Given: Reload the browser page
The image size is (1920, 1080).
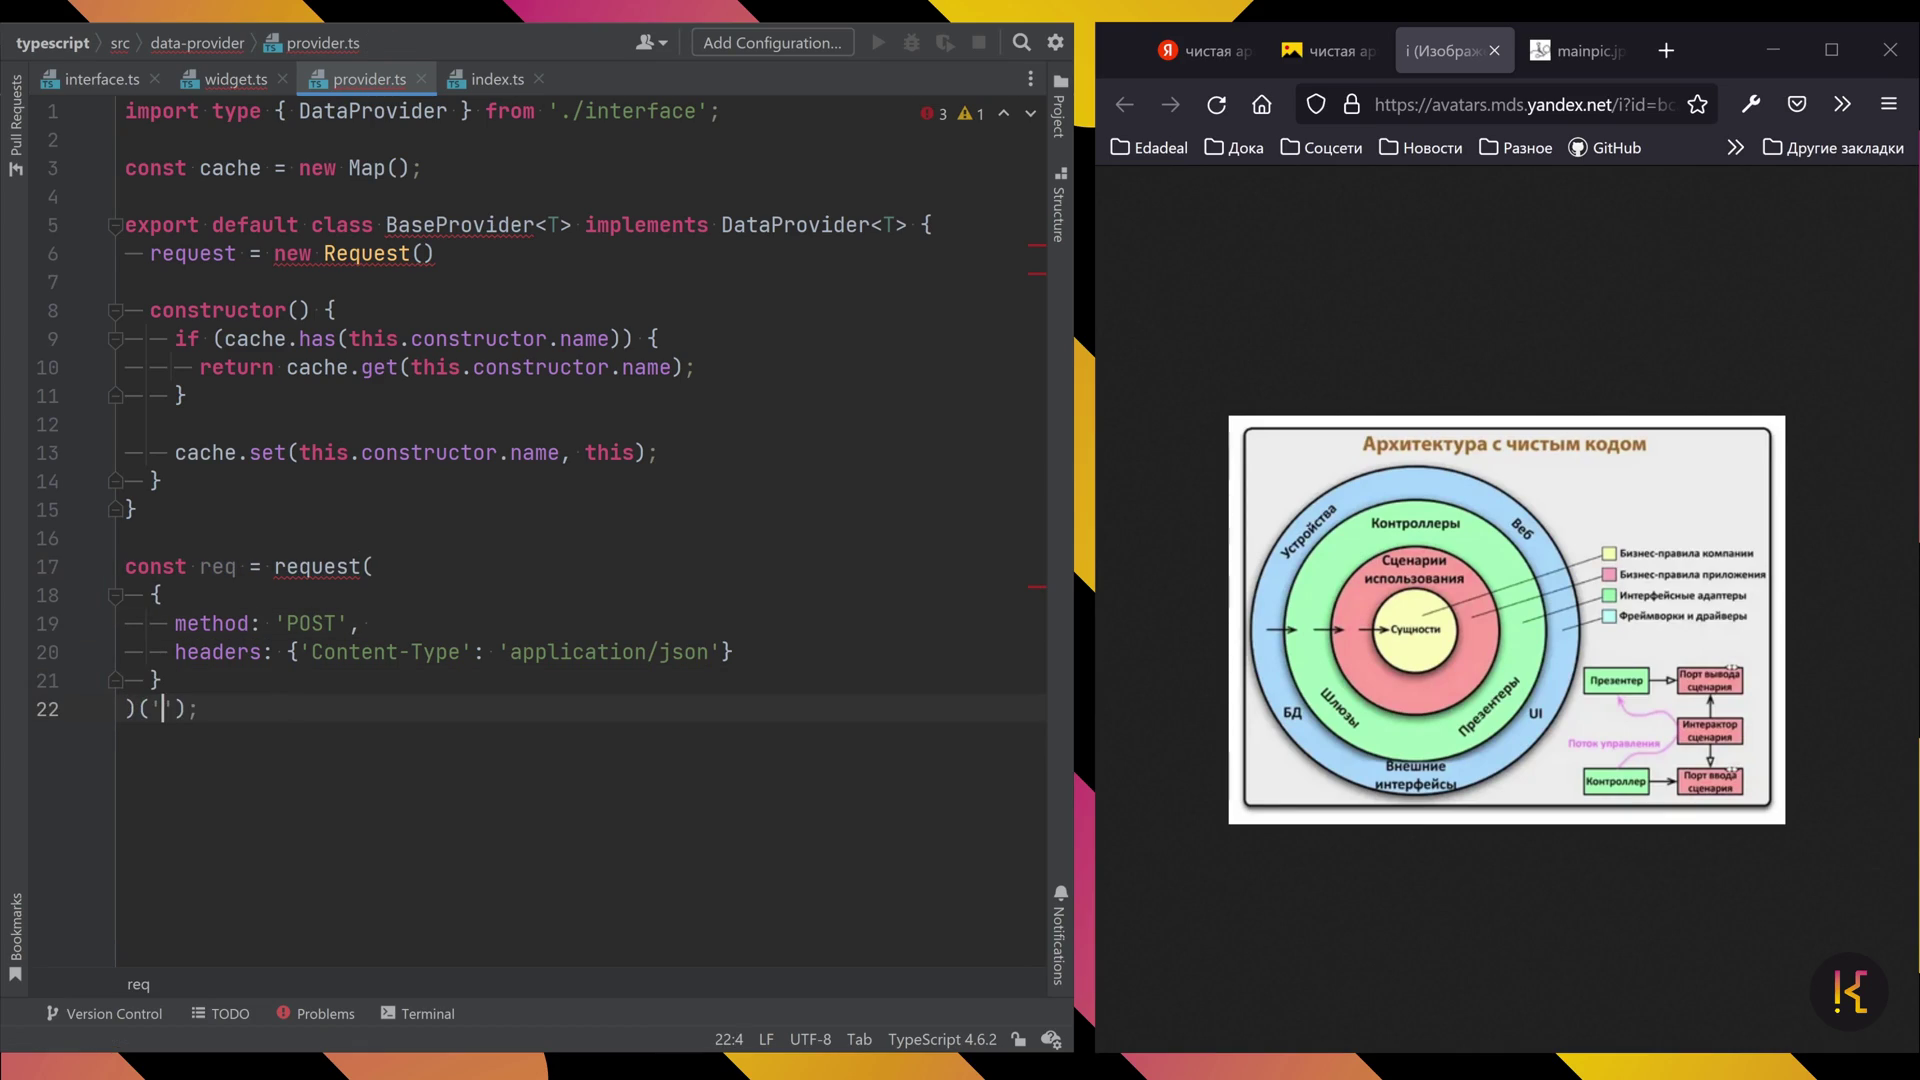Looking at the screenshot, I should point(1216,104).
